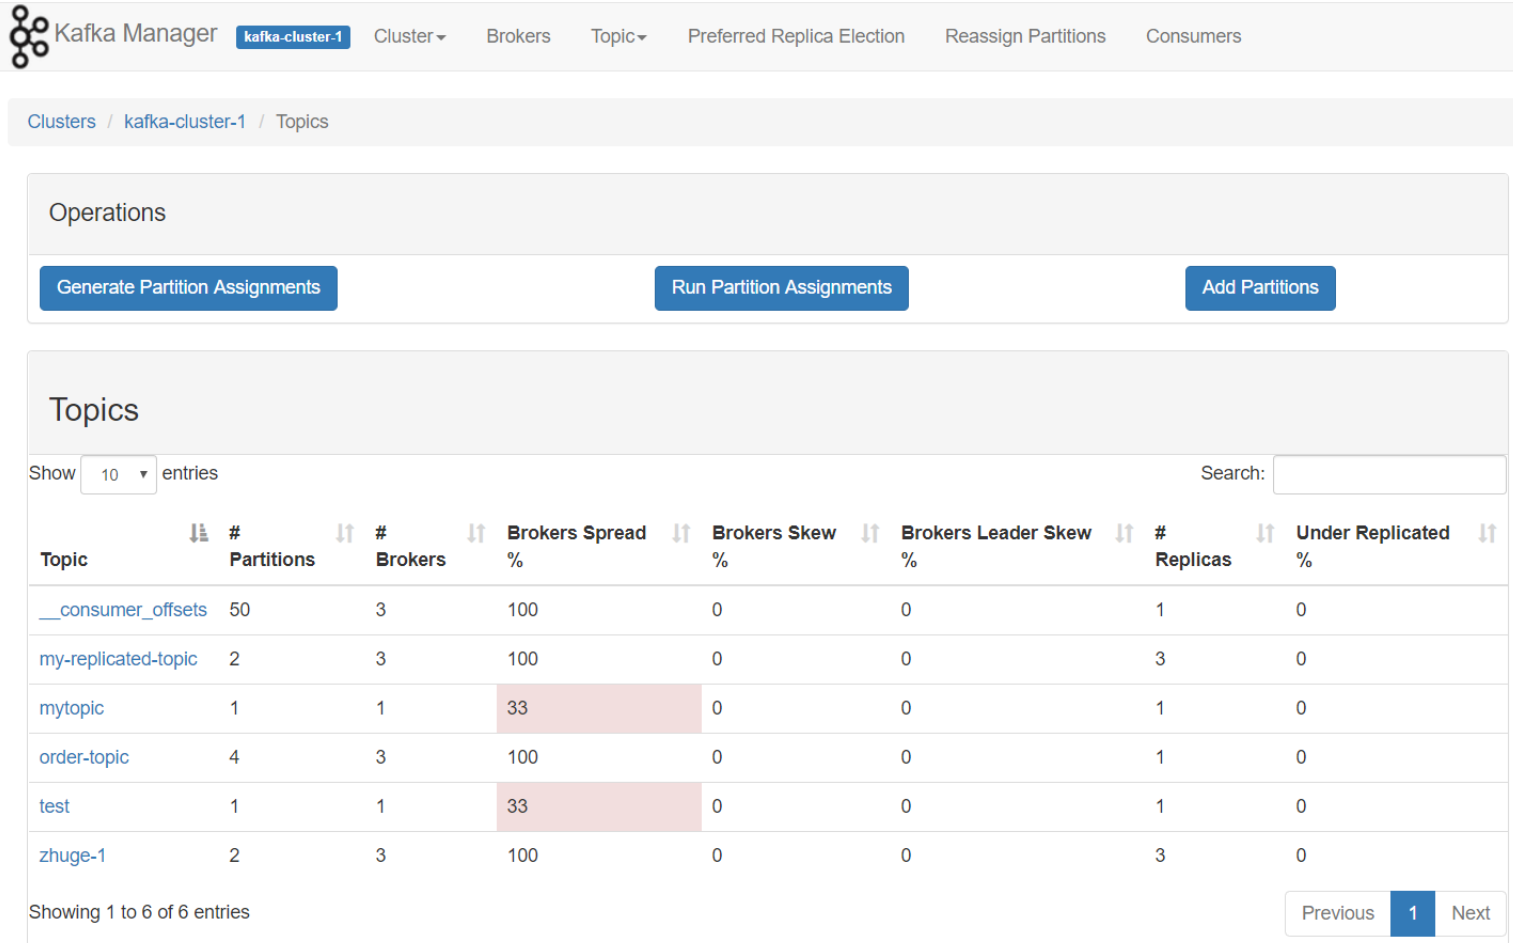1513x943 pixels.
Task: Go to Previous page of topics
Action: pos(1337,913)
